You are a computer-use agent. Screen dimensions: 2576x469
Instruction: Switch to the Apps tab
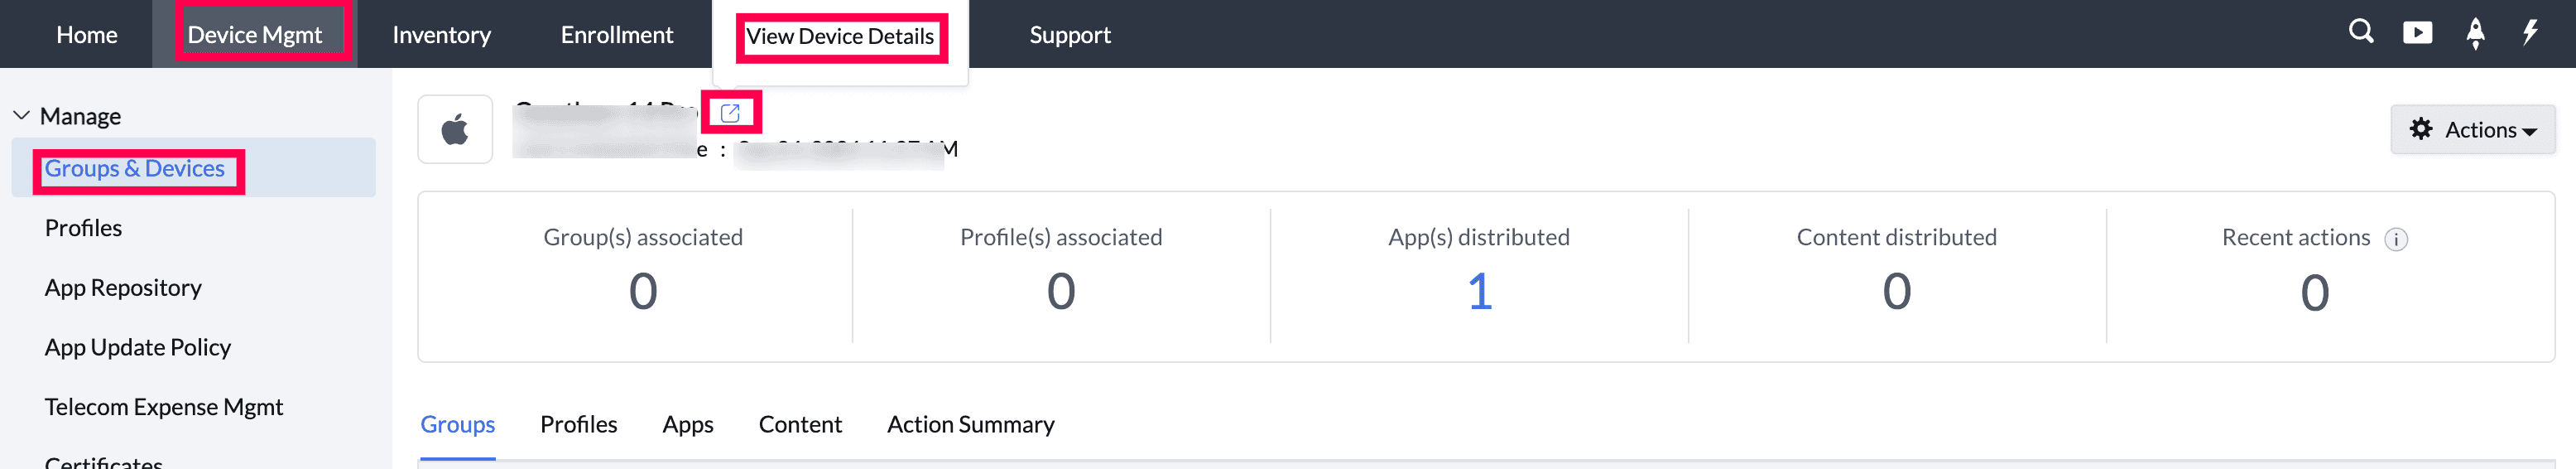(687, 424)
